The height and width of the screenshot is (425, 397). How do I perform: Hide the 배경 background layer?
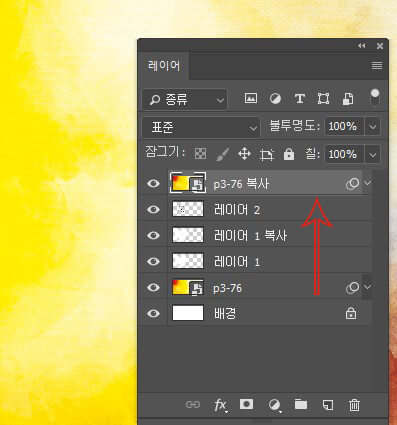pyautogui.click(x=153, y=313)
